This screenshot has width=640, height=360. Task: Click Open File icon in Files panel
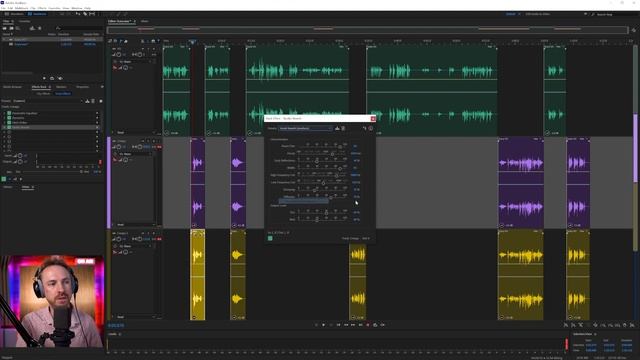pos(5,28)
